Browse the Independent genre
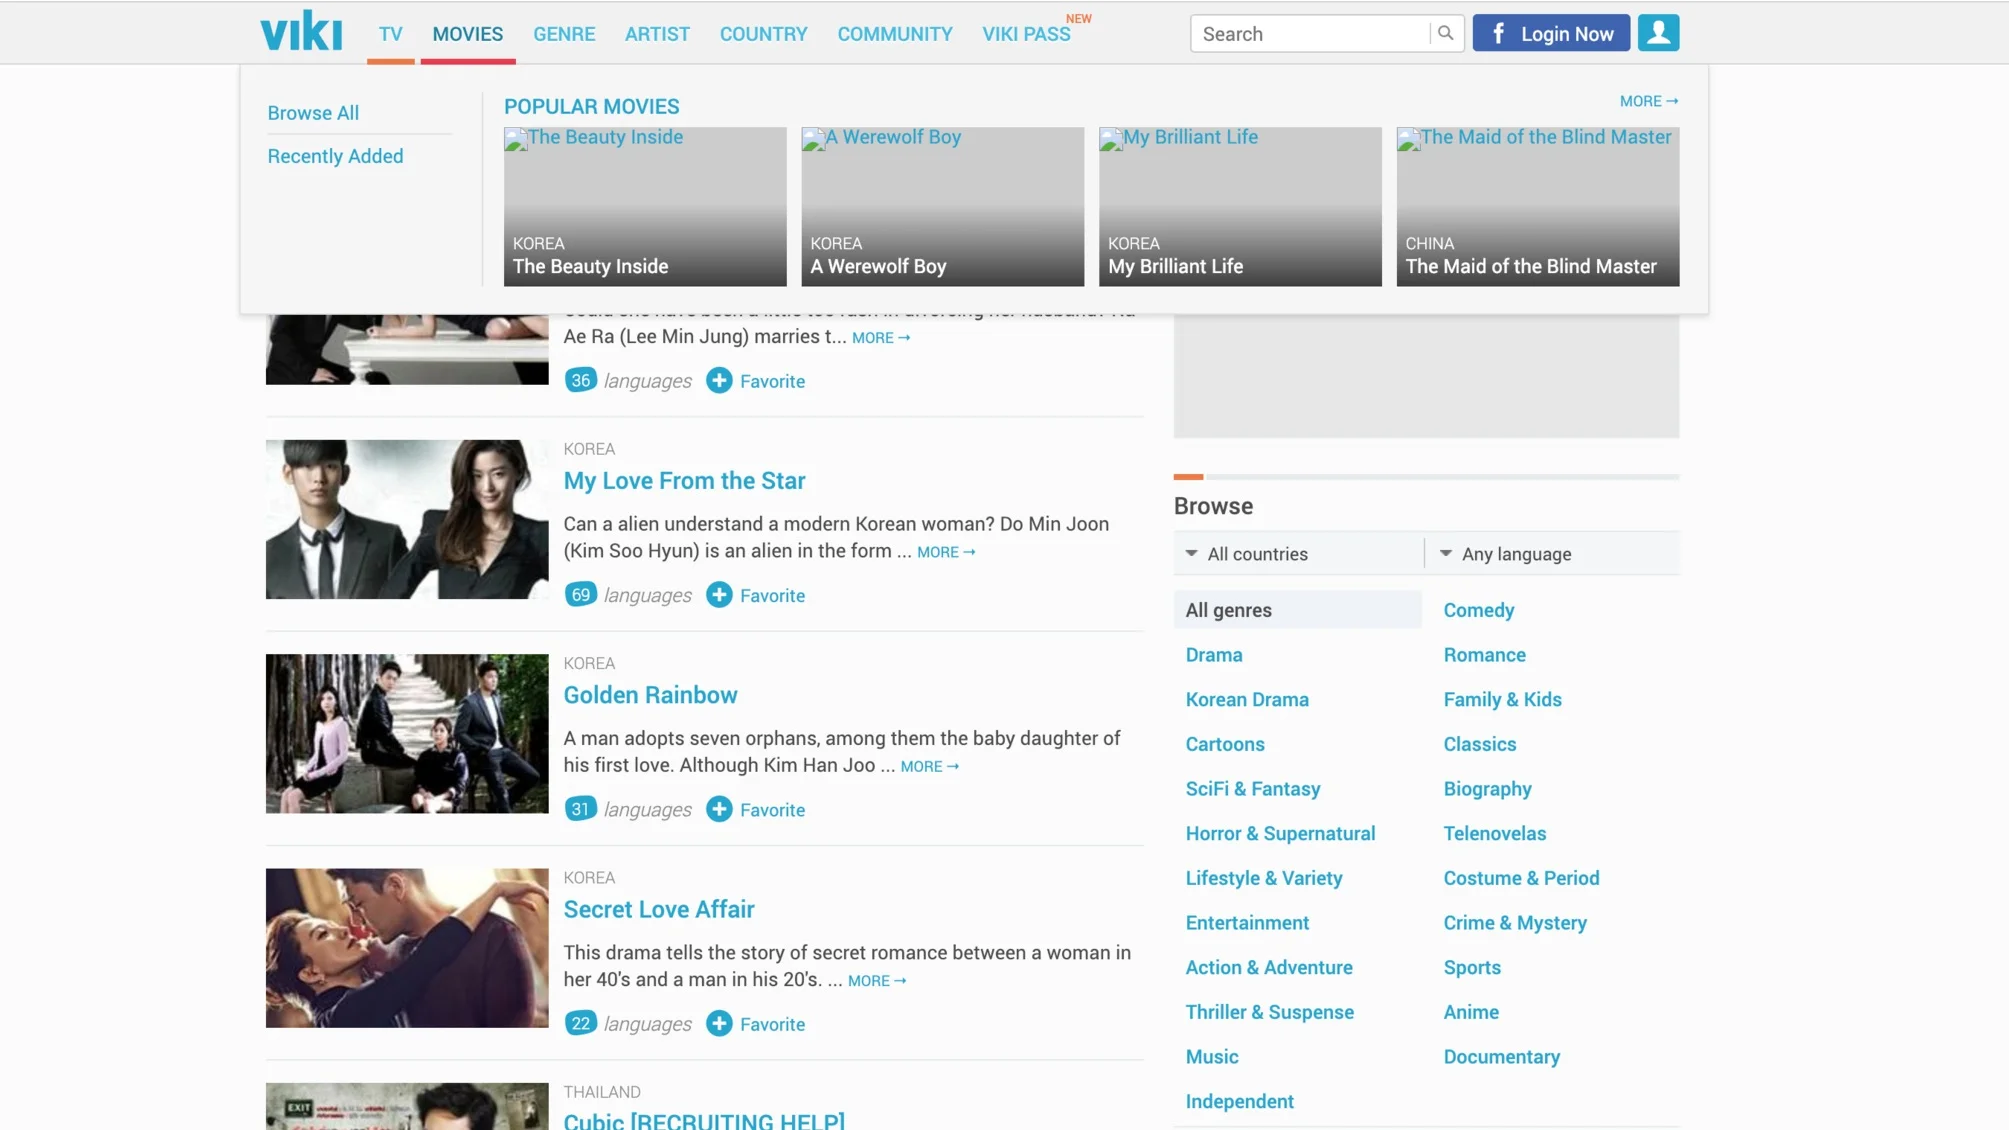Screen dimensions: 2009x1130 (1240, 1101)
